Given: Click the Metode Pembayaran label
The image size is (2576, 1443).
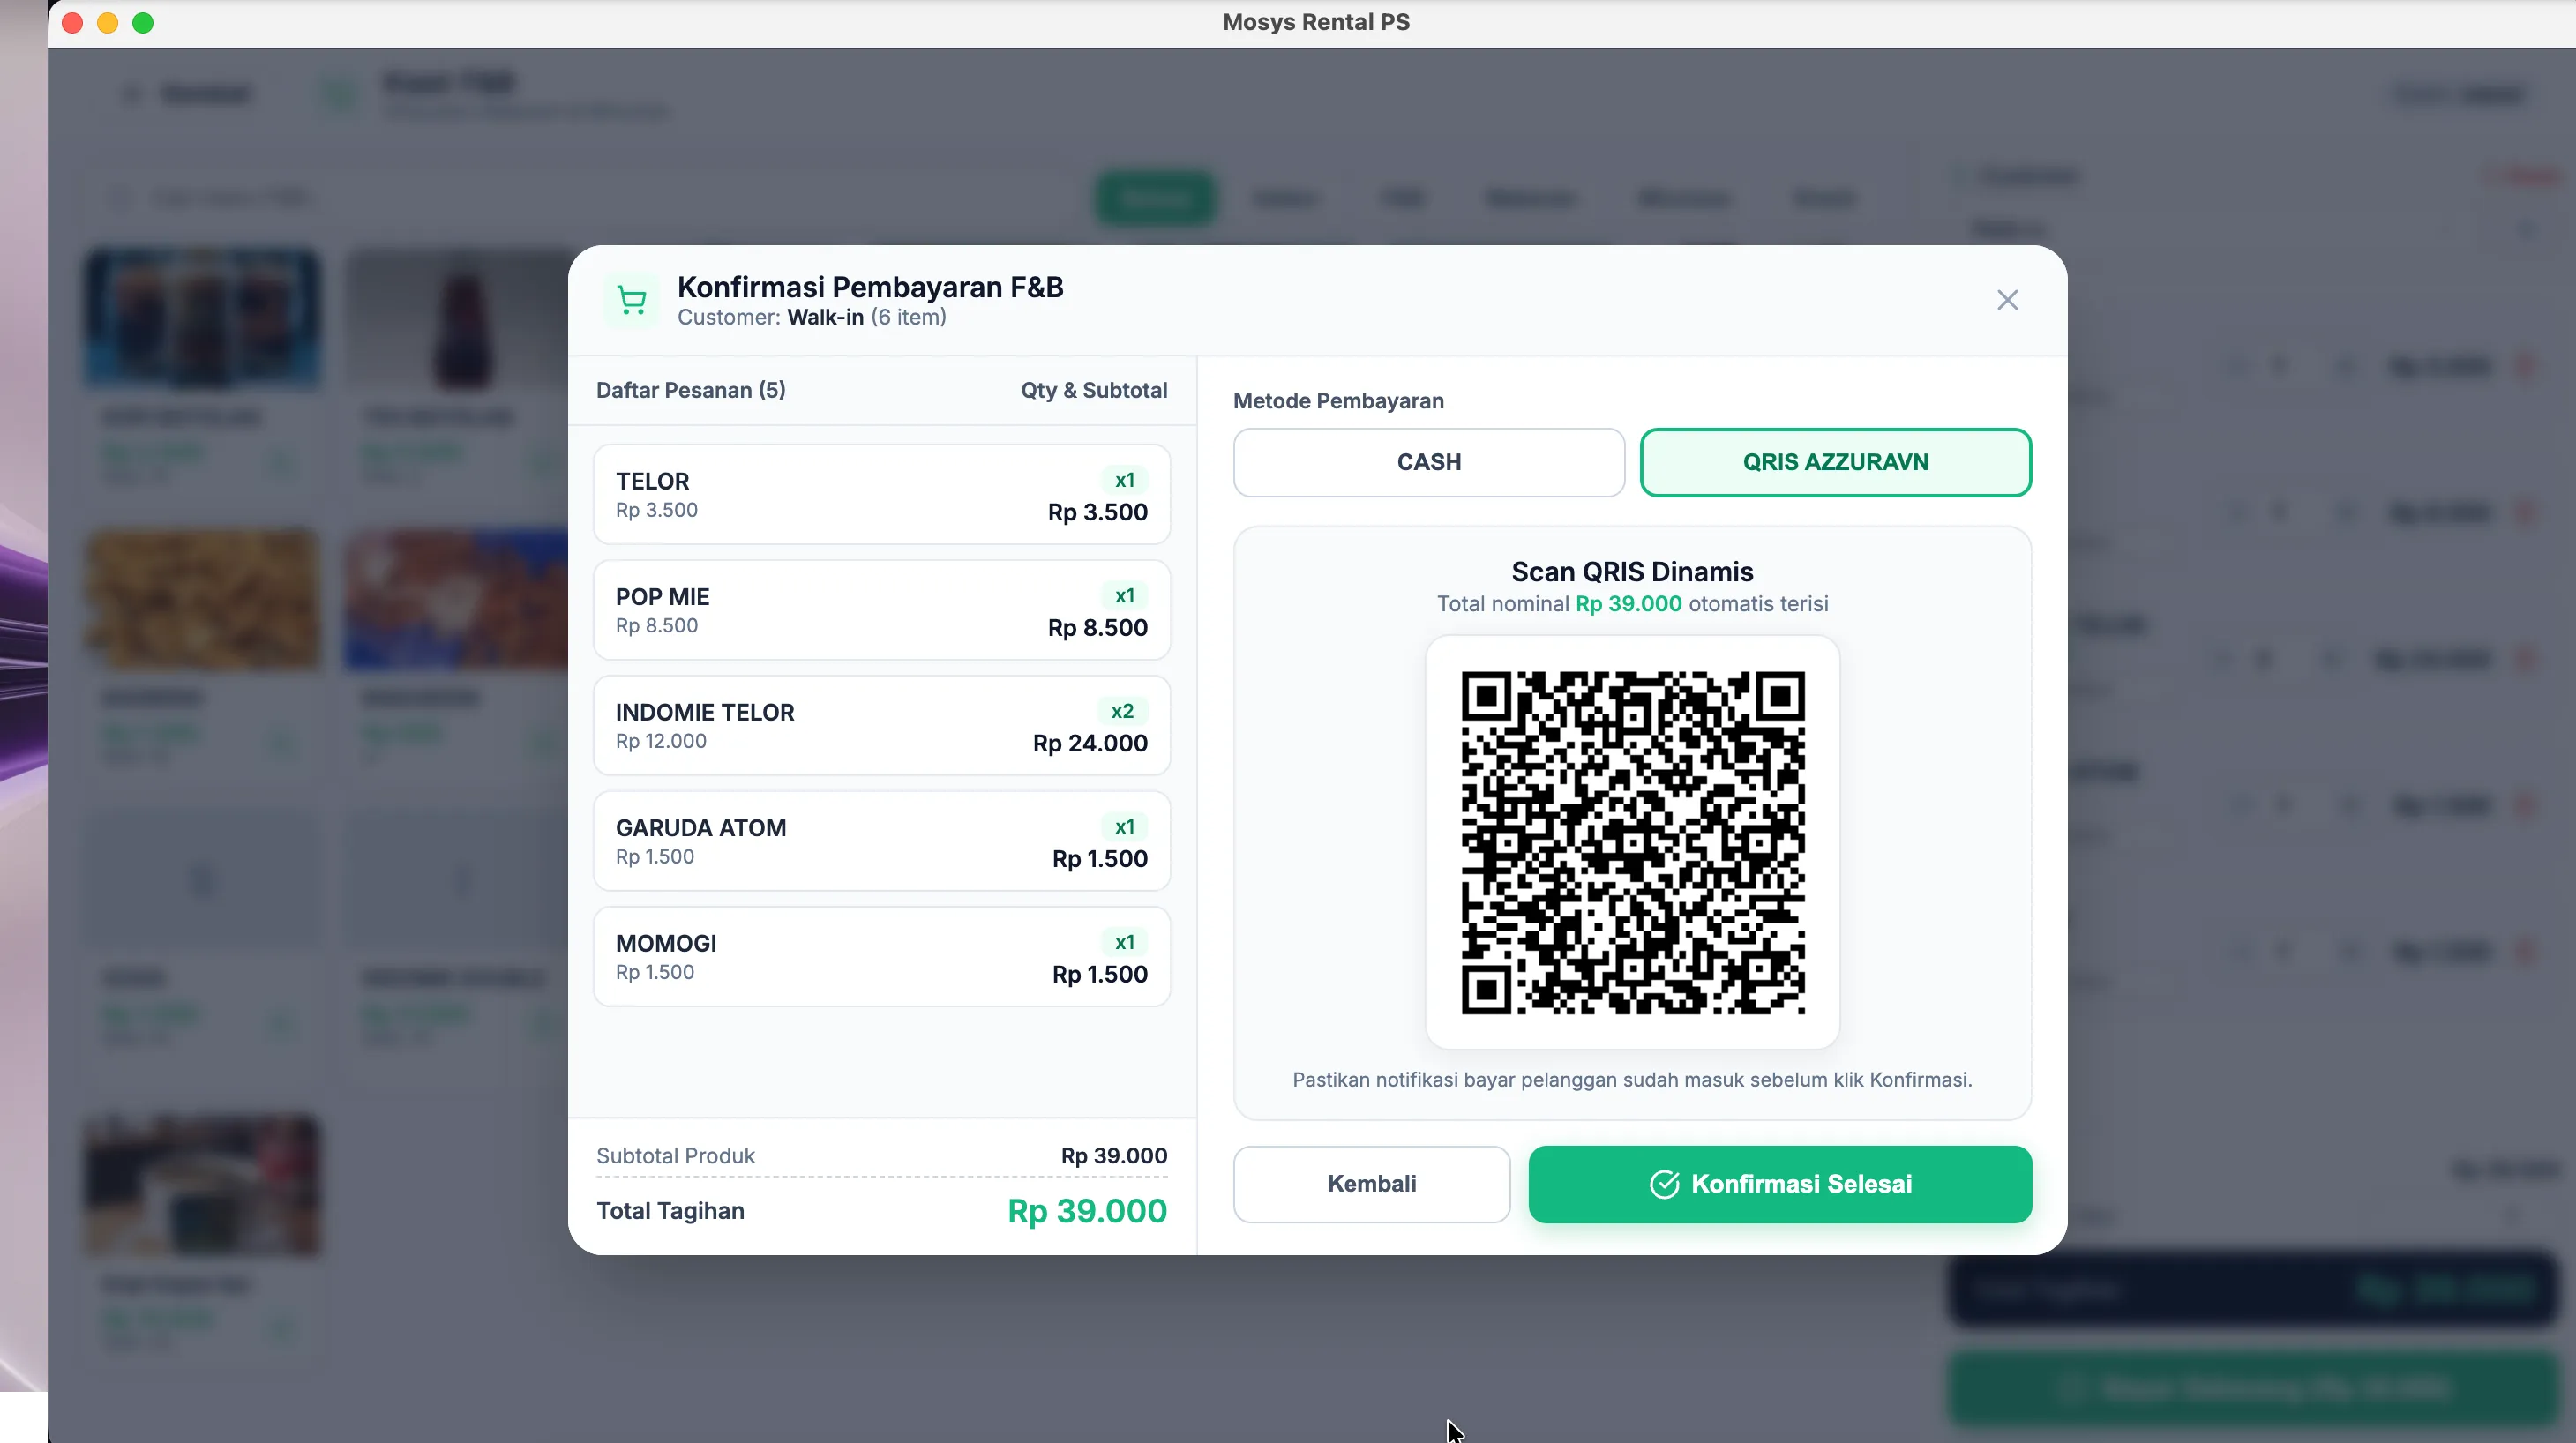Looking at the screenshot, I should (x=1338, y=401).
